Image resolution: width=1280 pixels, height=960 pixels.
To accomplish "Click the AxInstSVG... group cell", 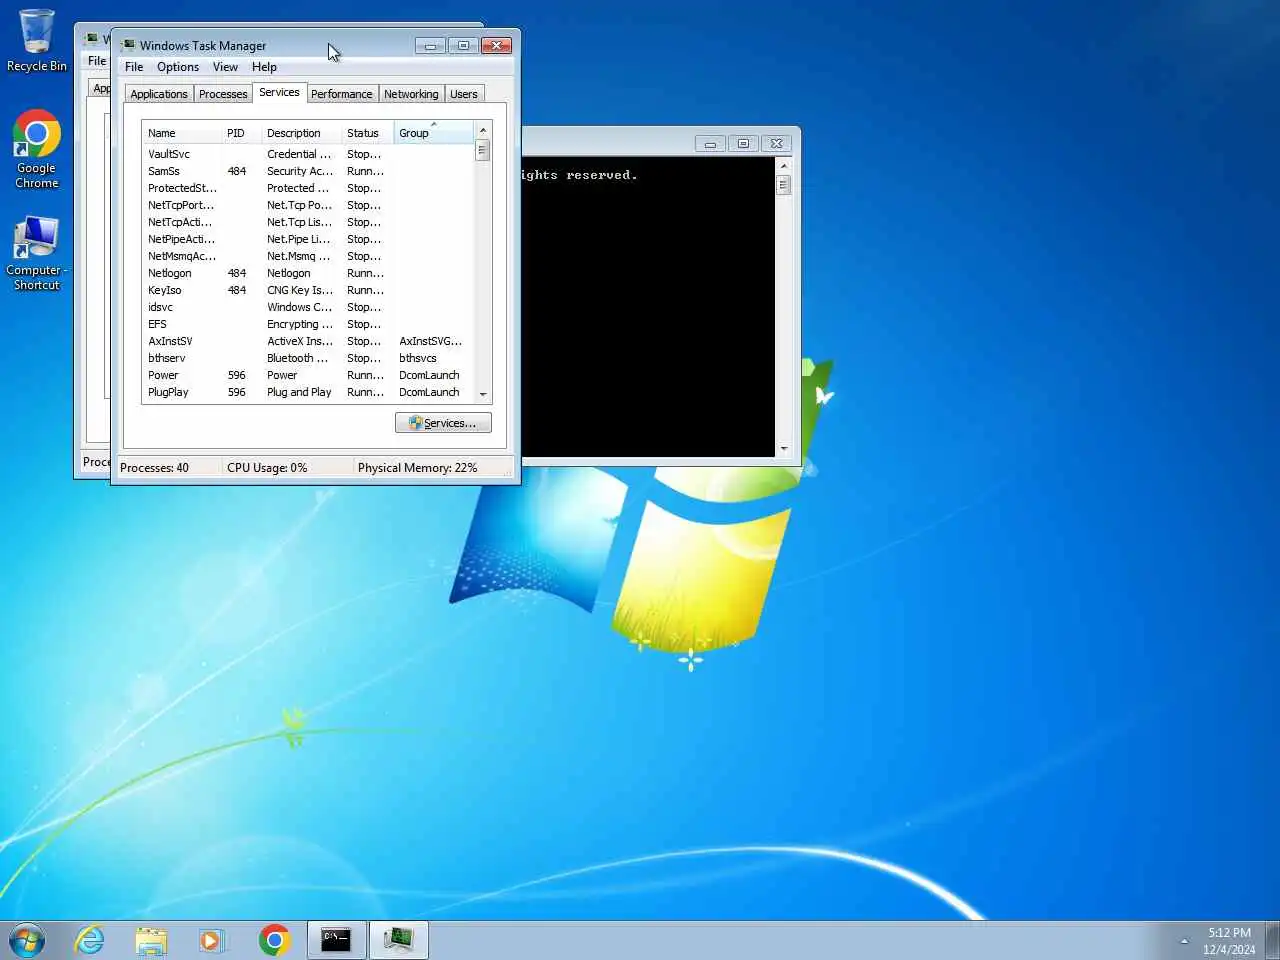I will (430, 341).
